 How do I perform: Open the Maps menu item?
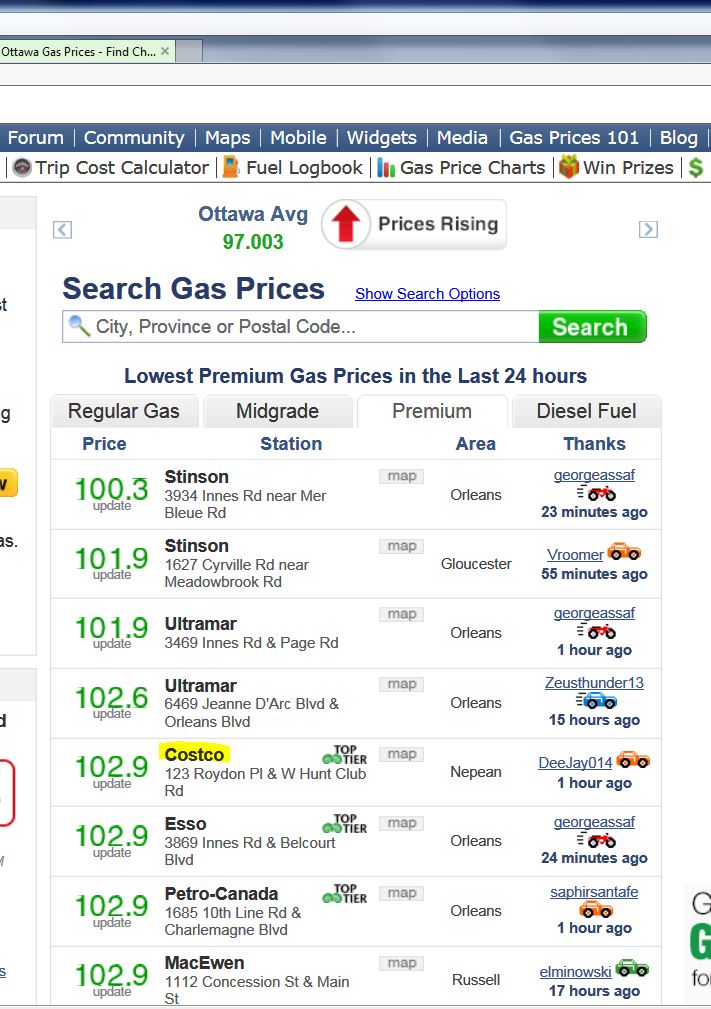click(x=227, y=138)
